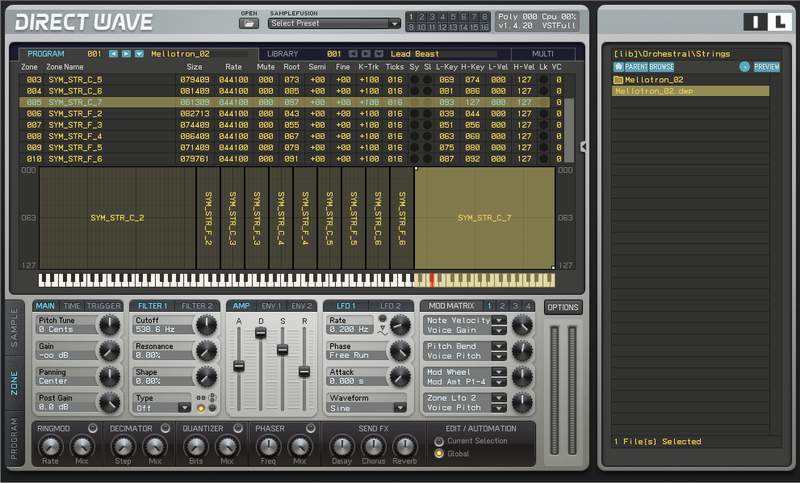Turn the Pitch Tune knob
This screenshot has height=483, width=800.
click(110, 325)
